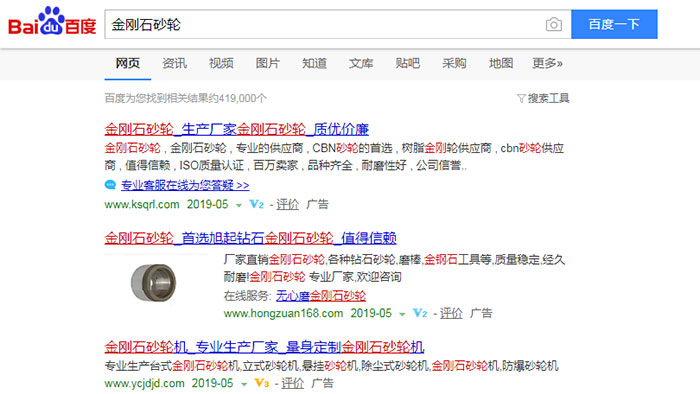Click 评价 link next to www.ksqrl.com
This screenshot has height=394, width=700.
(x=288, y=204)
